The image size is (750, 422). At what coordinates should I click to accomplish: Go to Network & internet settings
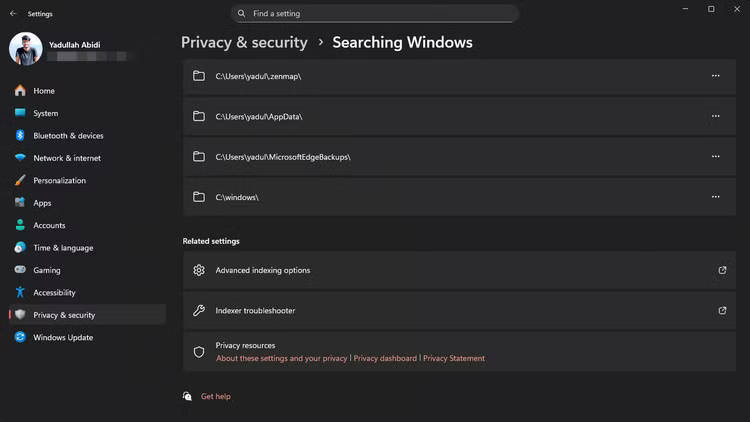pyautogui.click(x=66, y=158)
